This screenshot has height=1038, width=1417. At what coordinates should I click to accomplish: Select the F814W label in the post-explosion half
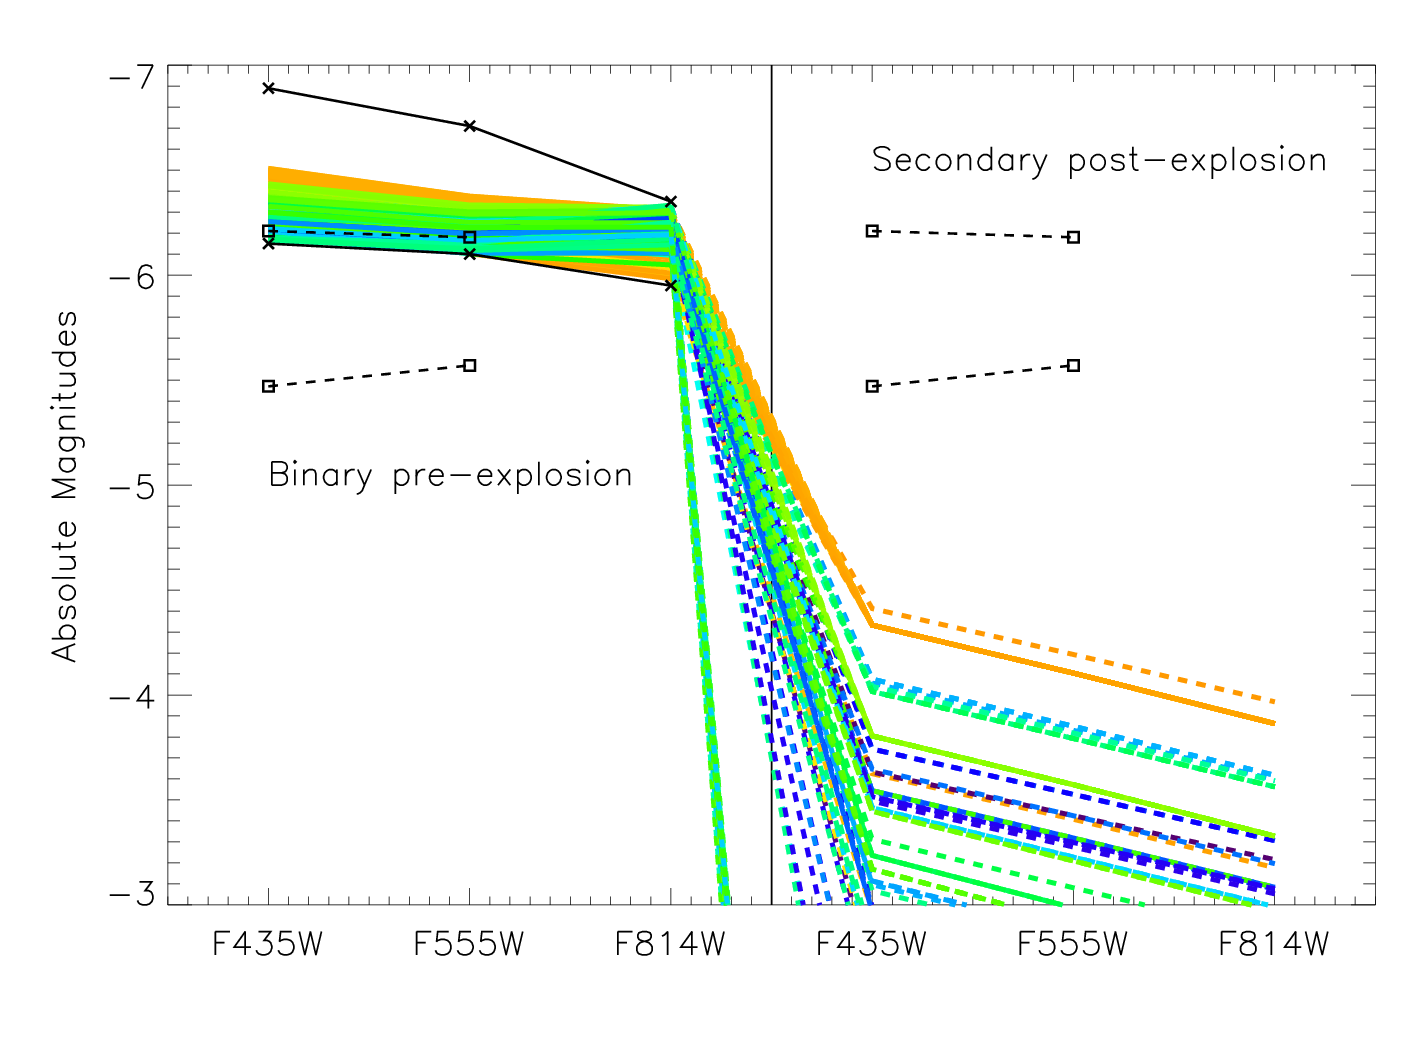pos(1274,944)
